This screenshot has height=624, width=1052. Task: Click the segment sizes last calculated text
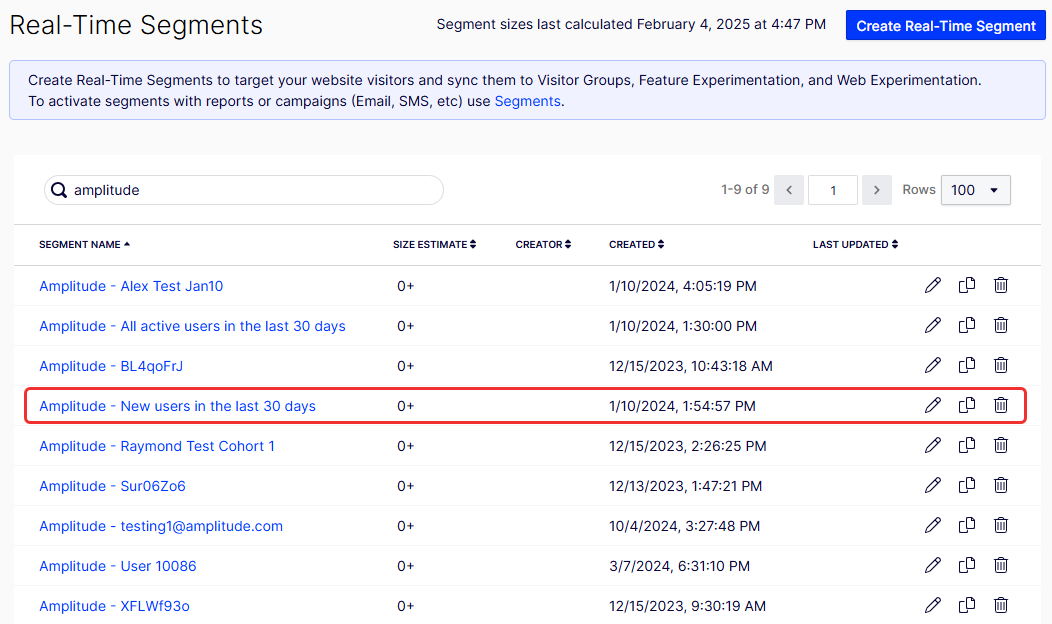click(x=631, y=25)
